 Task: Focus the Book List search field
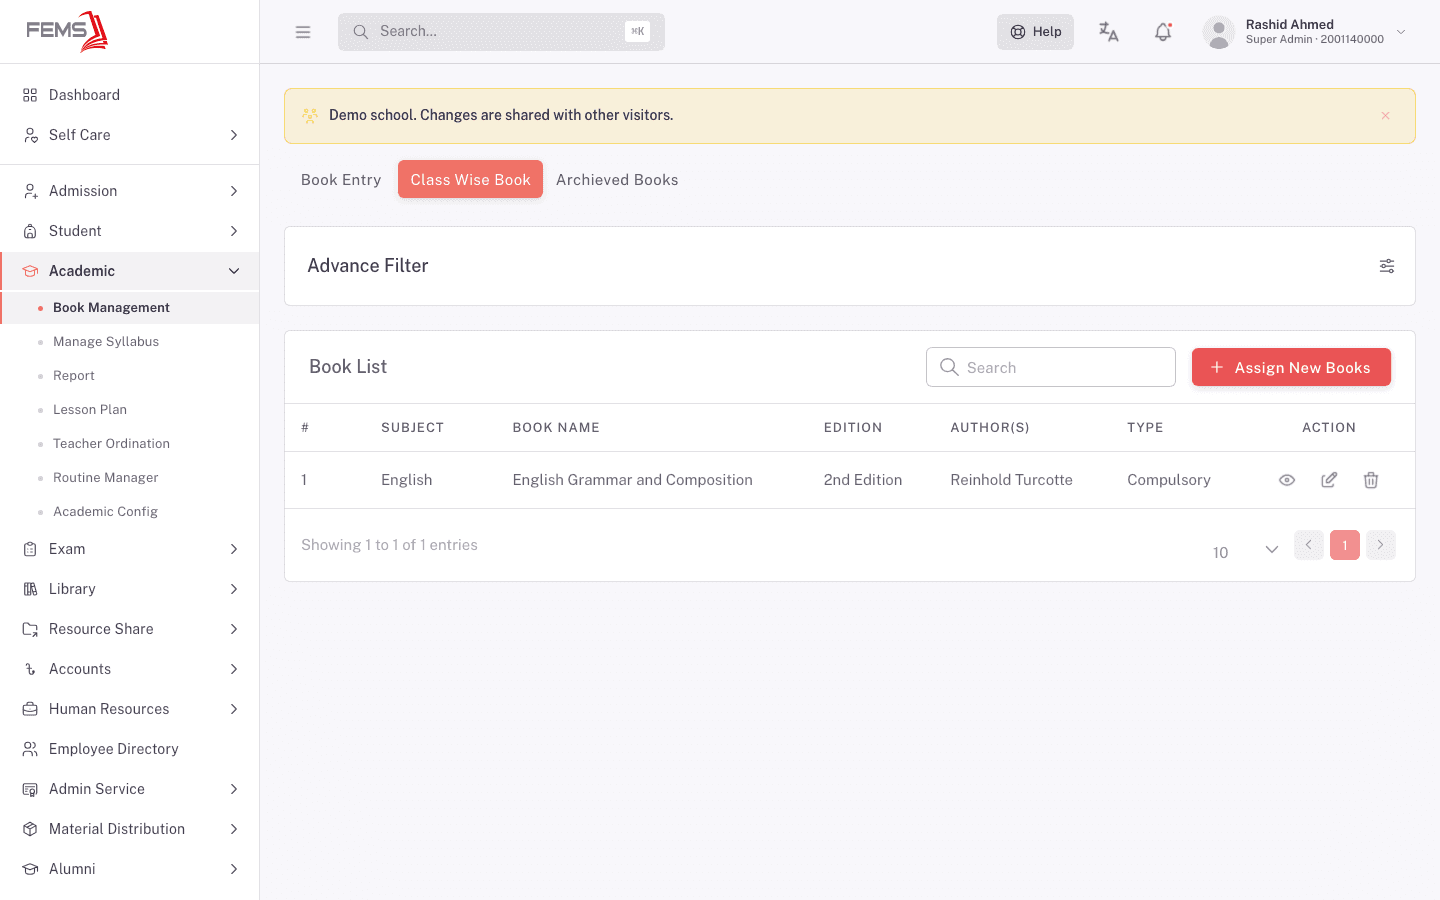(1051, 367)
